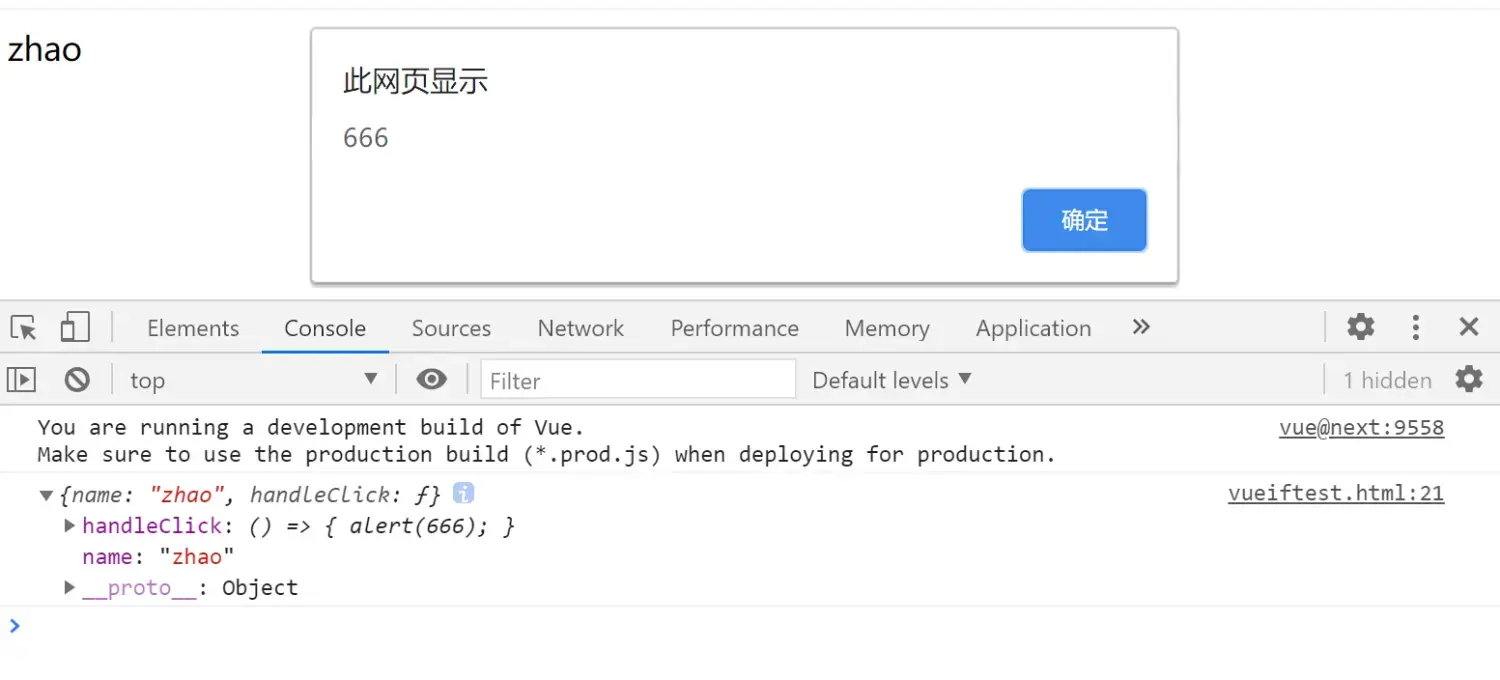Open the Default levels dropdown
The height and width of the screenshot is (680, 1500).
(x=892, y=380)
